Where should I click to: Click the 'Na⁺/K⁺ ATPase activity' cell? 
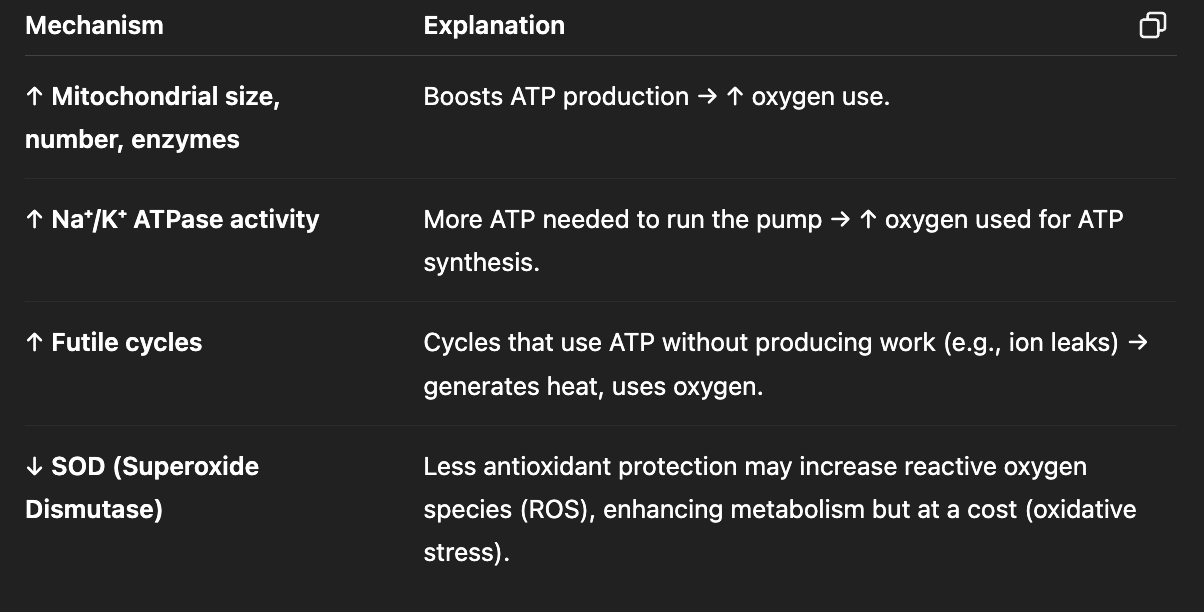point(172,220)
